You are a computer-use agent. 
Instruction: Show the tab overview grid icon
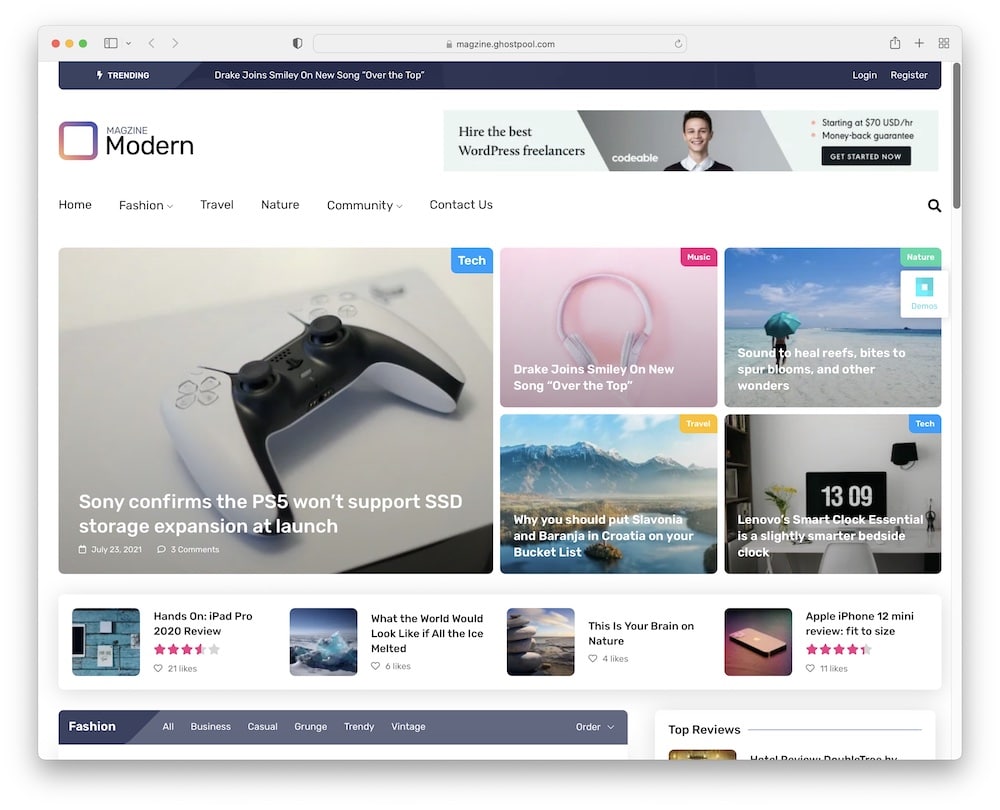click(944, 43)
